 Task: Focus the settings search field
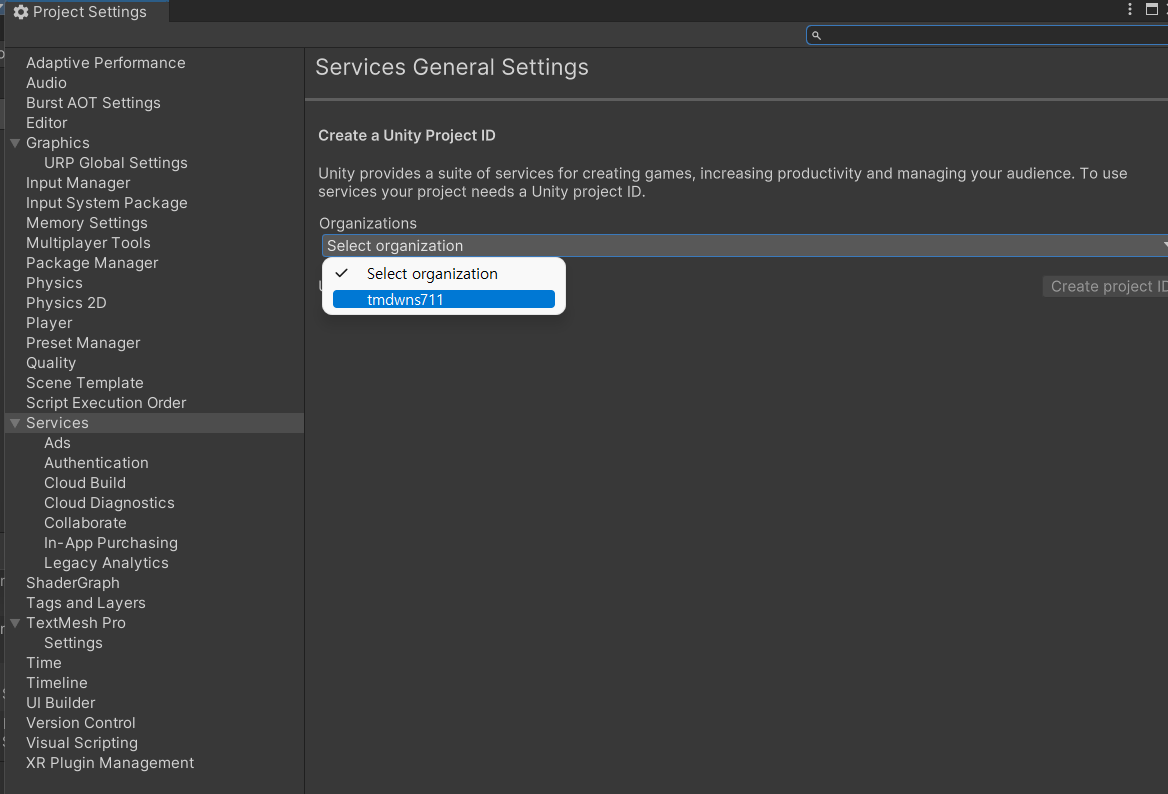coord(990,35)
